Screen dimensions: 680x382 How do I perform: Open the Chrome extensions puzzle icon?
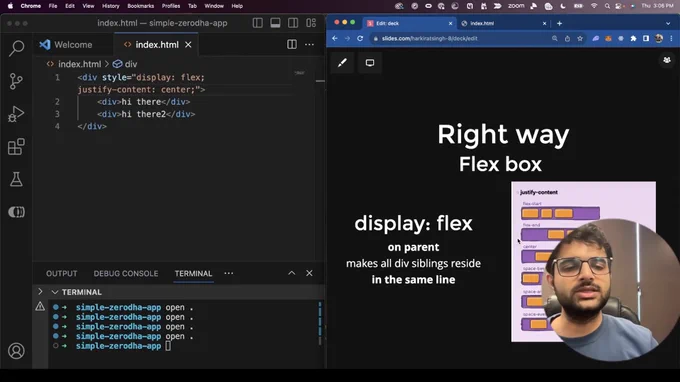633,38
